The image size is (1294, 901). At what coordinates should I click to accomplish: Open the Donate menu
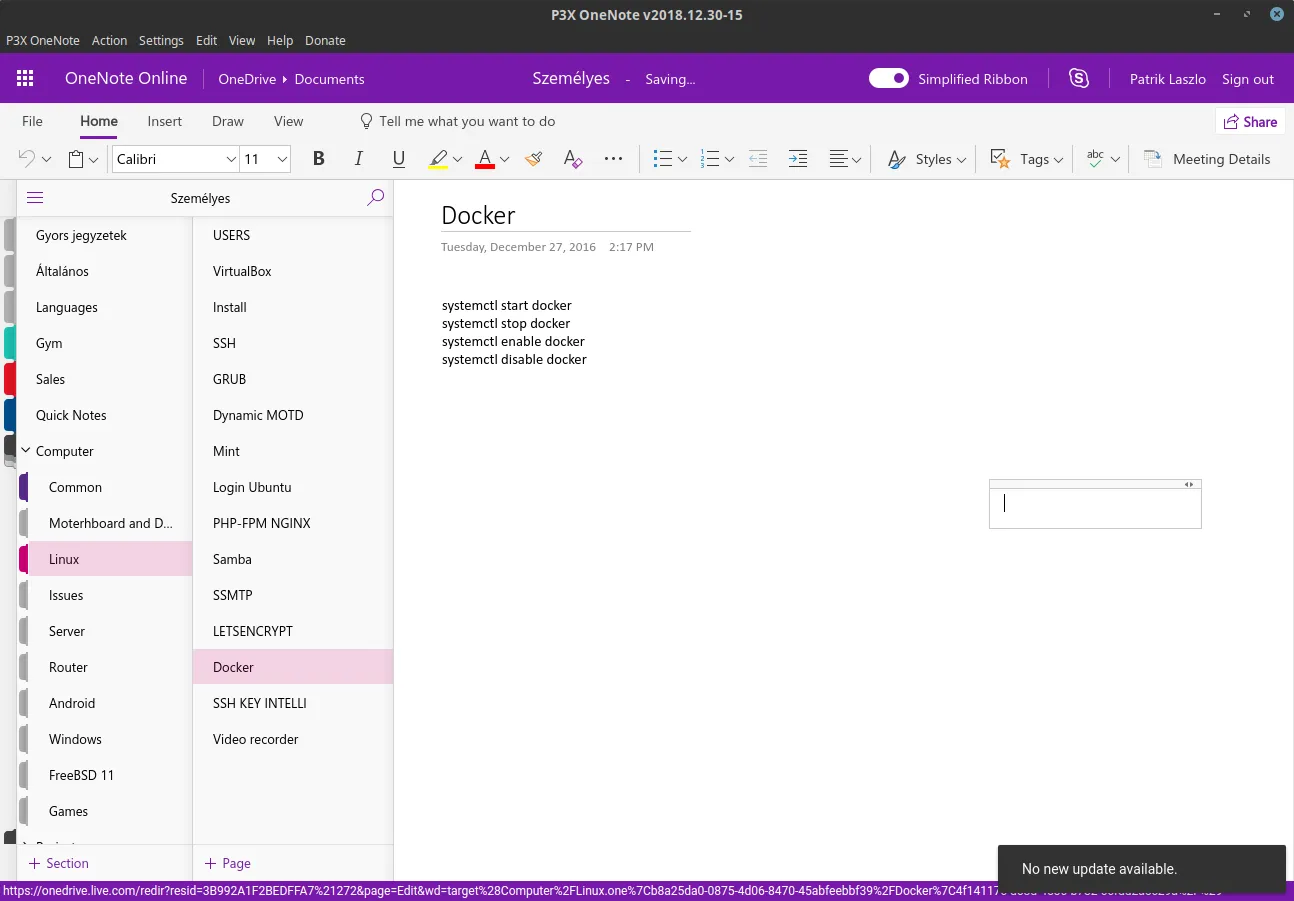pyautogui.click(x=325, y=40)
